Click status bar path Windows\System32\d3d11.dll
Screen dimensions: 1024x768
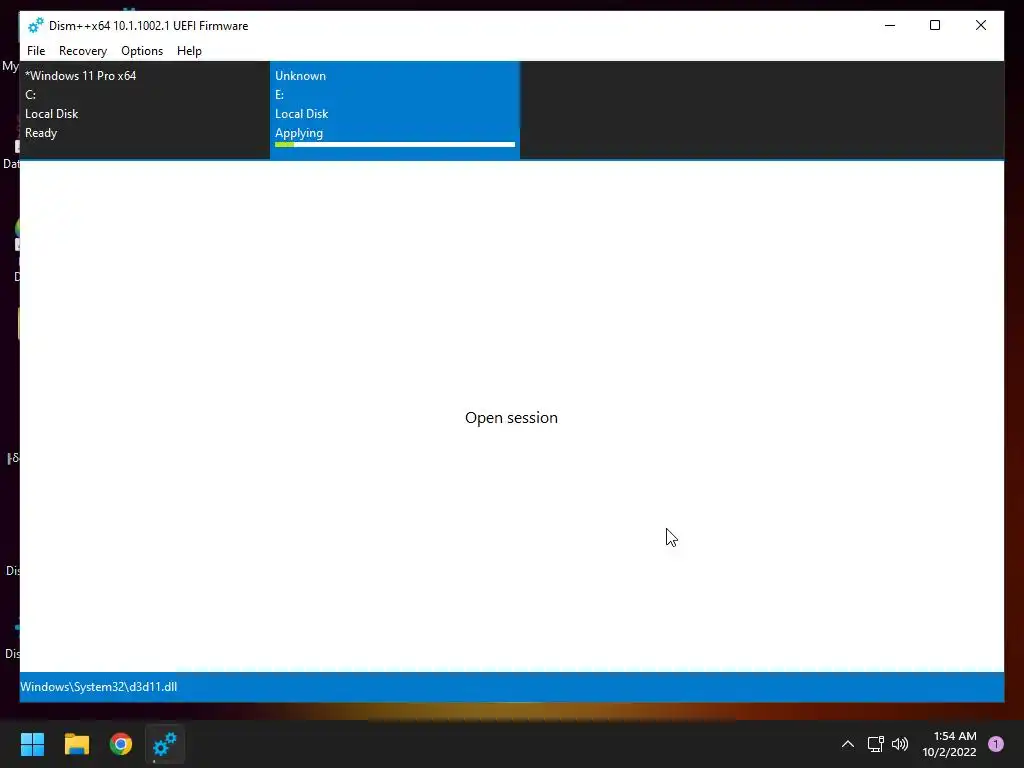(x=99, y=687)
